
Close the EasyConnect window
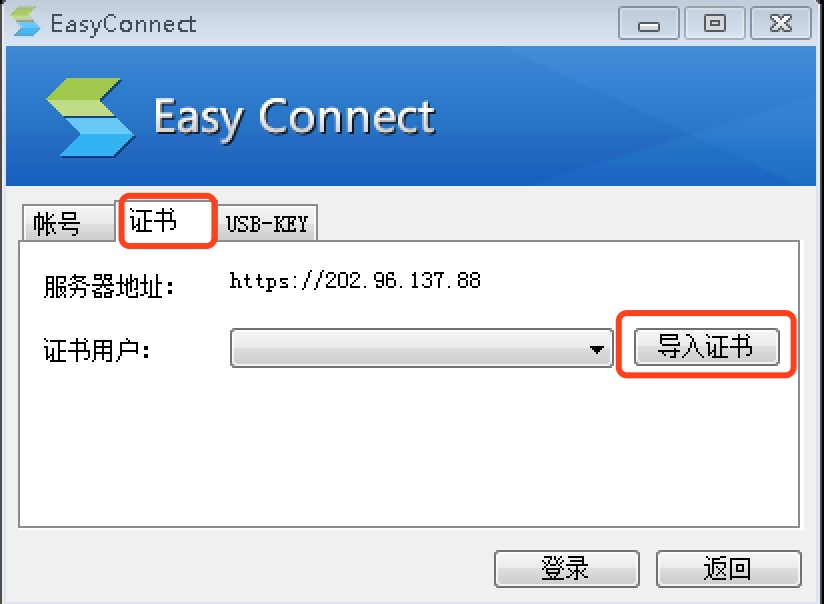tap(780, 23)
